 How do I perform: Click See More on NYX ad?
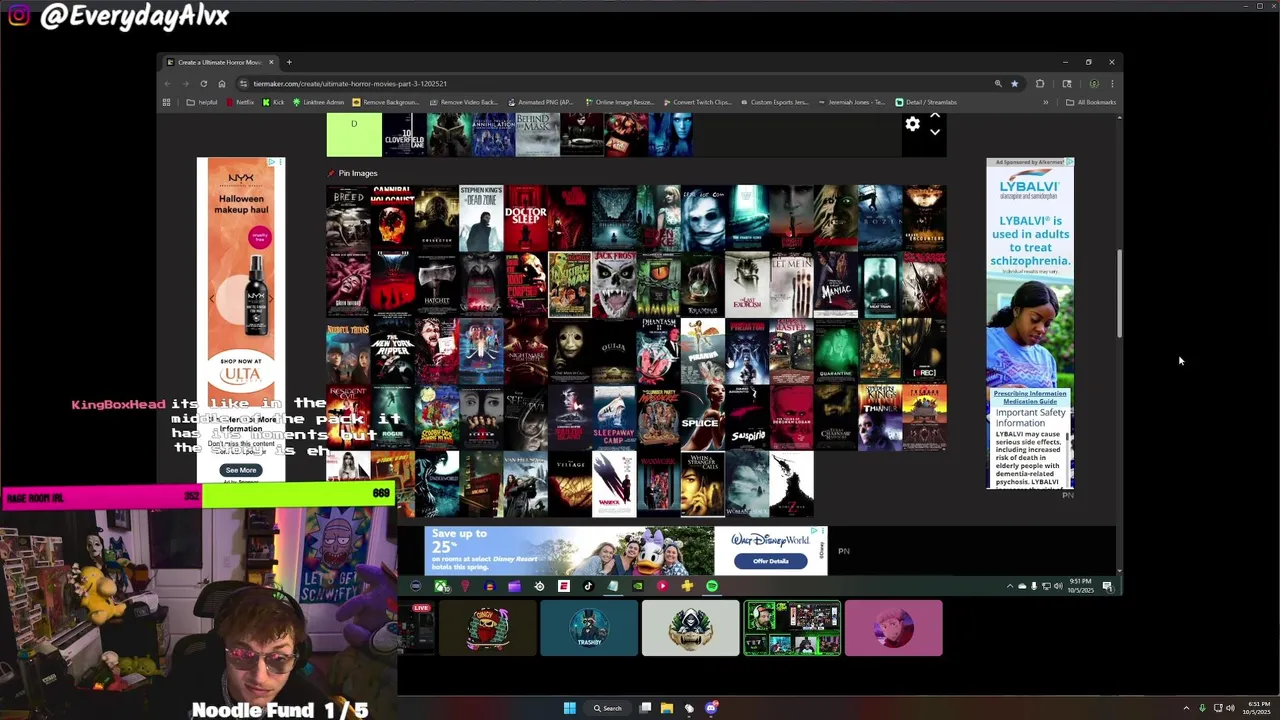(x=241, y=470)
